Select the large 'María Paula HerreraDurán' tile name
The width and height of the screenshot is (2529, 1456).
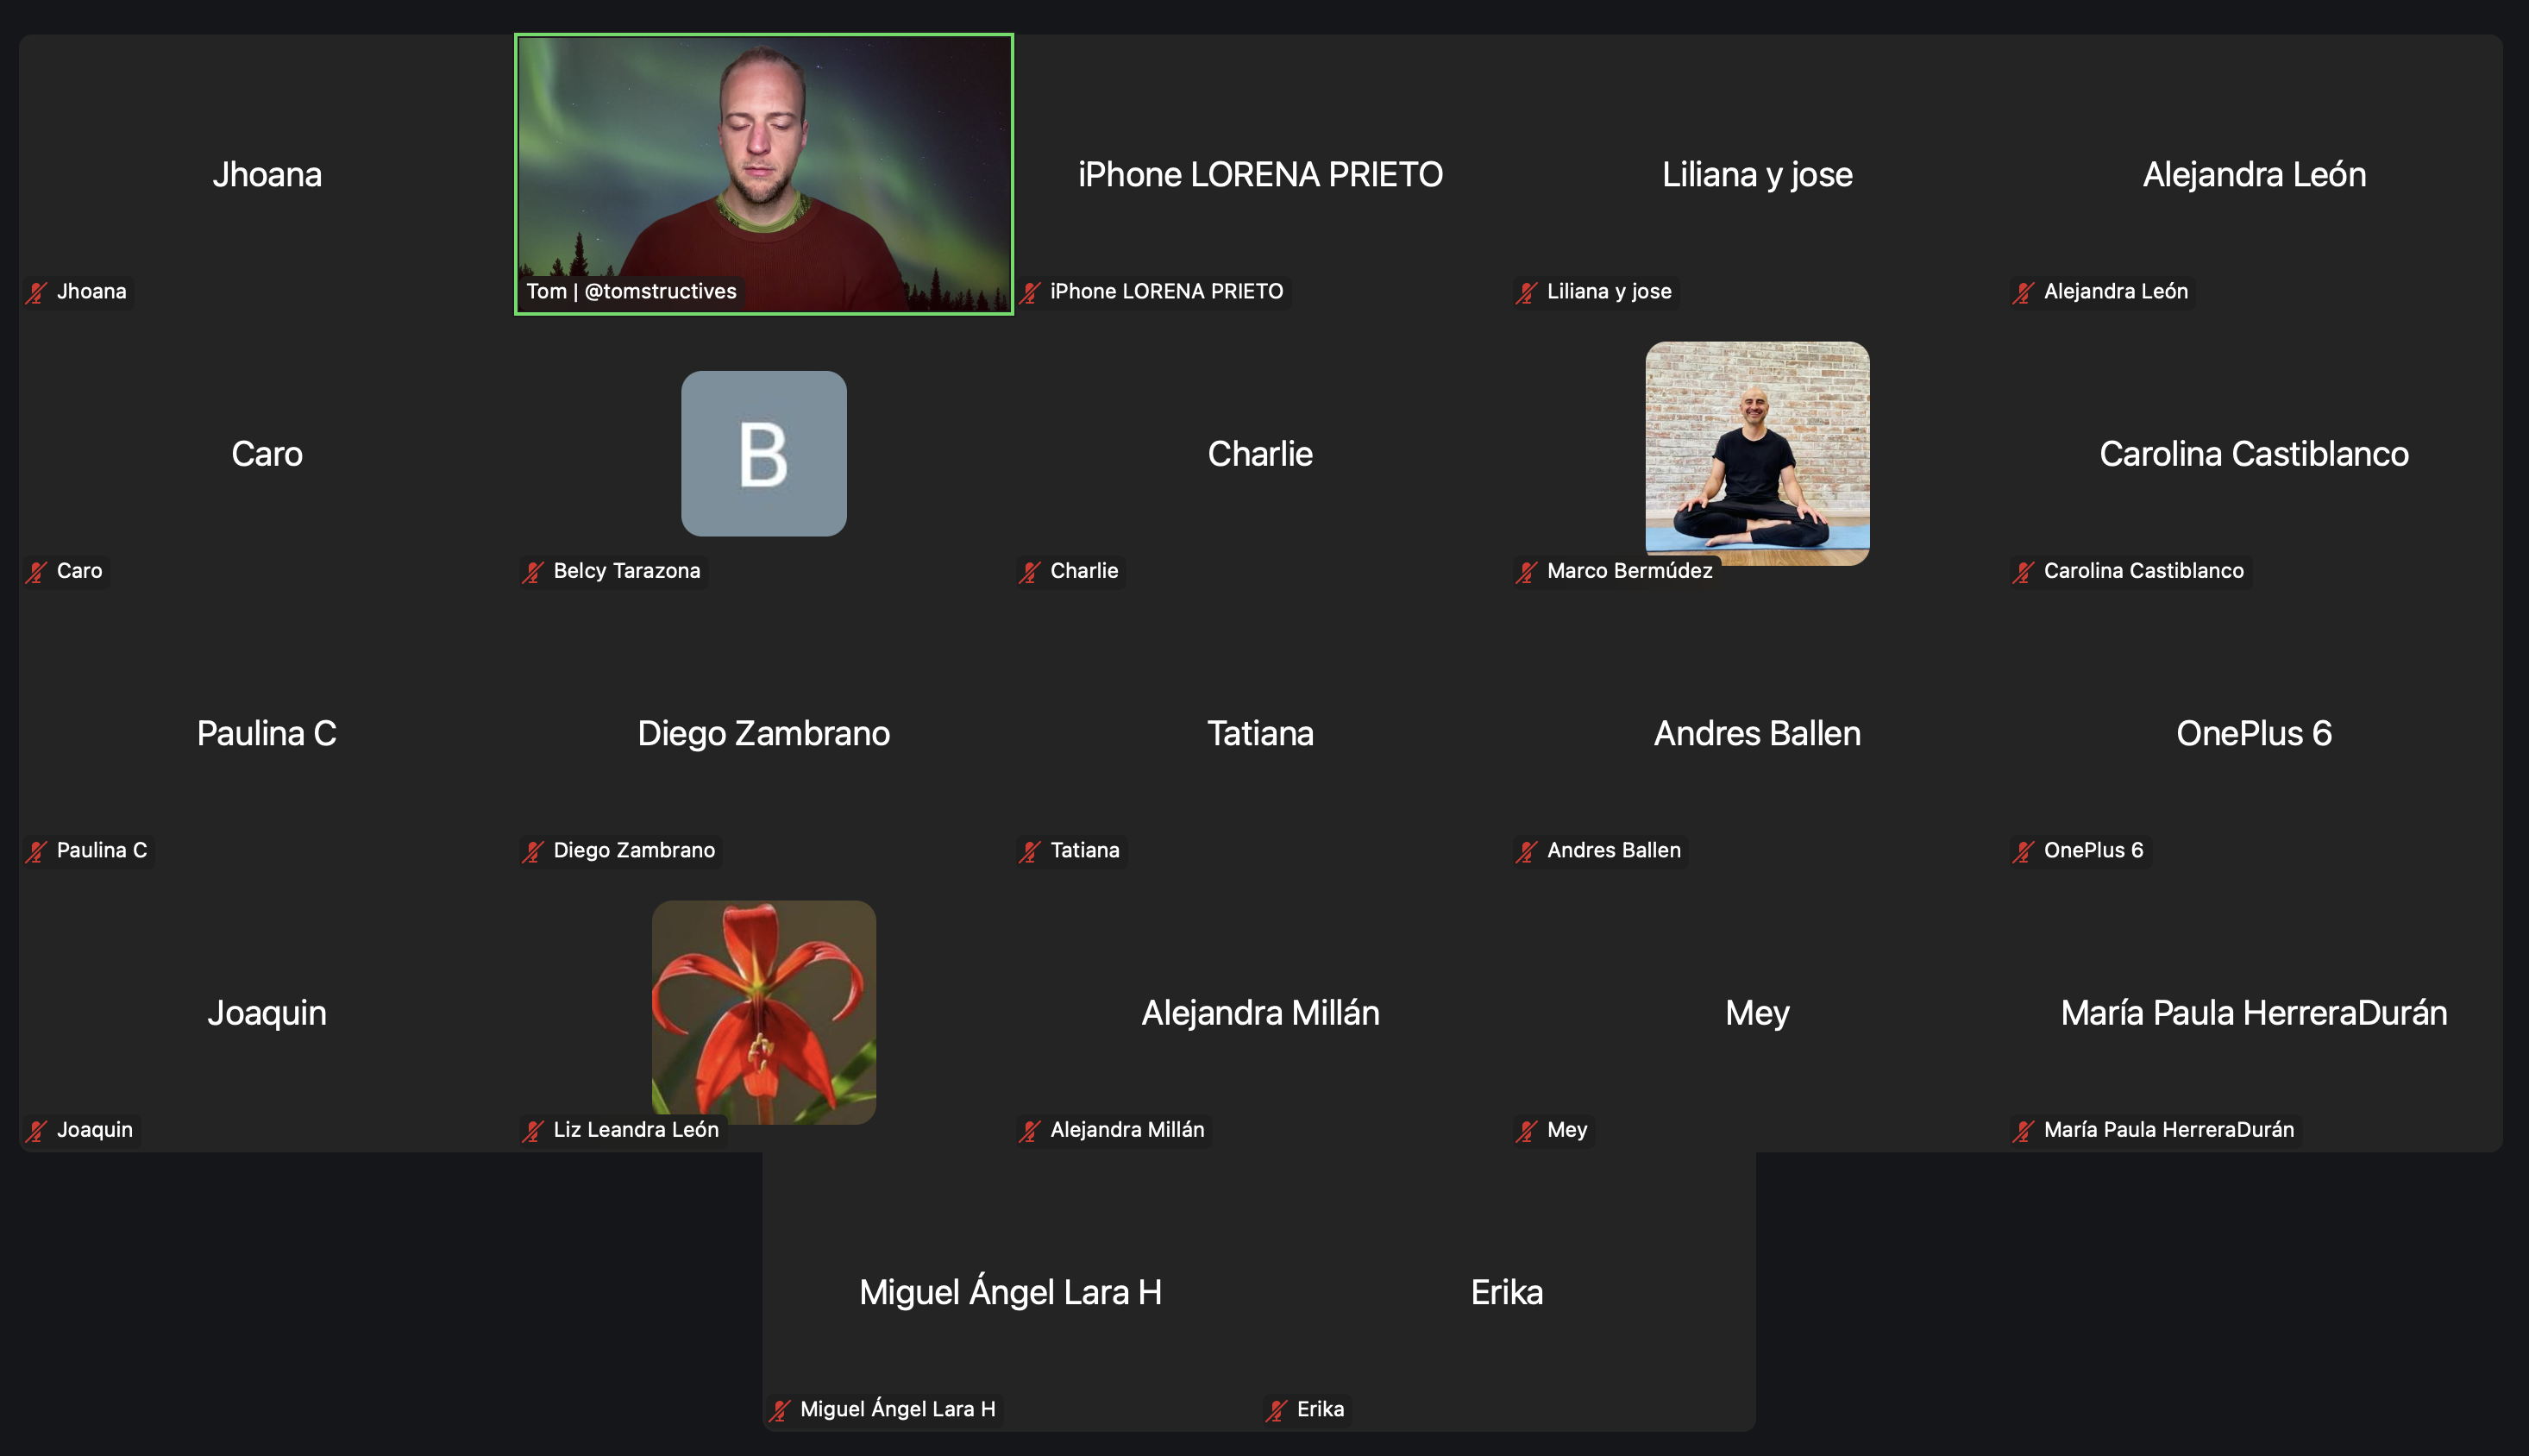pos(2254,1013)
